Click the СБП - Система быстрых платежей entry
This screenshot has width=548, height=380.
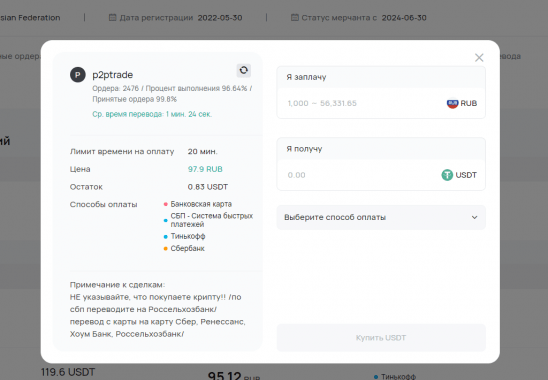(x=211, y=220)
